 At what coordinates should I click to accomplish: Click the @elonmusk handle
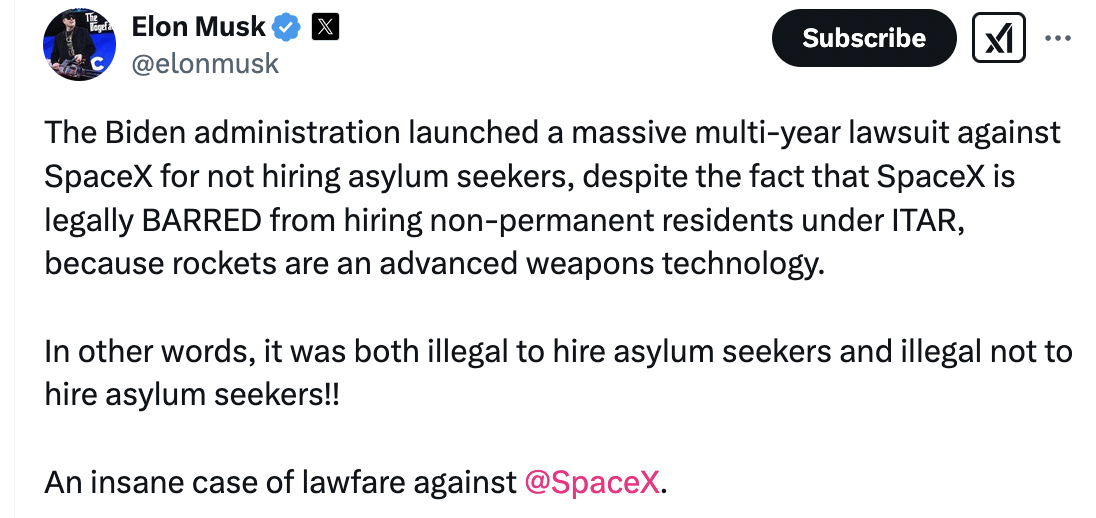pos(205,65)
